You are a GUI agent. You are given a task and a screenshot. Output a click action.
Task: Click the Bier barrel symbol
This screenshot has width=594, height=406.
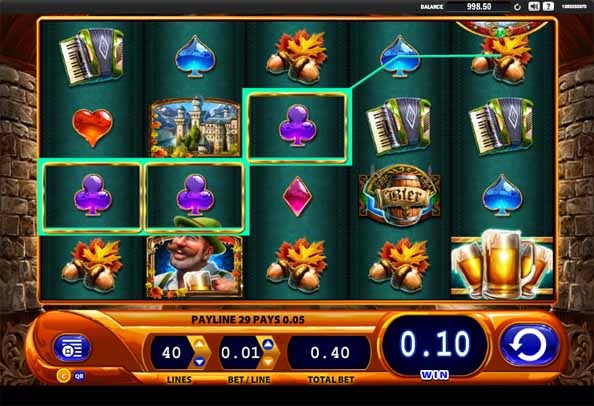[x=399, y=195]
